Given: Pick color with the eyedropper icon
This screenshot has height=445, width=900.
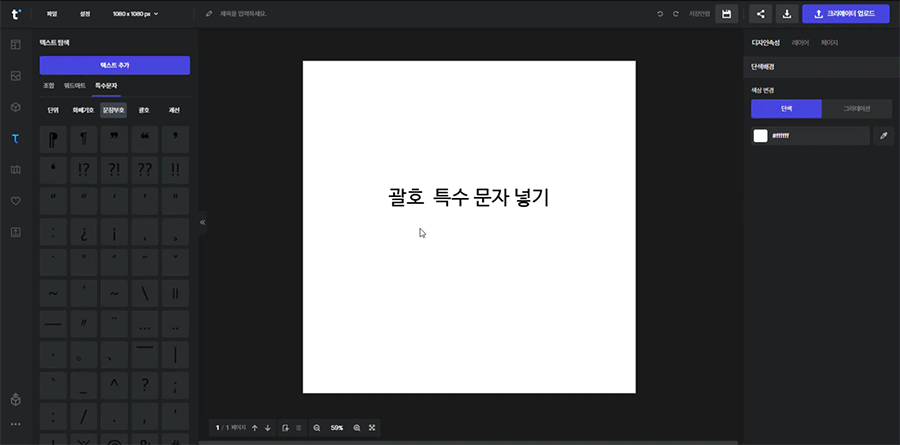Looking at the screenshot, I should (x=883, y=136).
